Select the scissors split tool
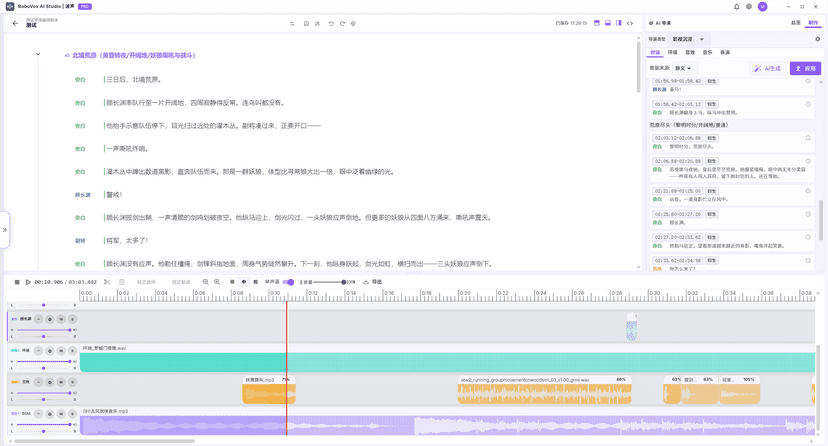828x446 pixels. (x=107, y=282)
